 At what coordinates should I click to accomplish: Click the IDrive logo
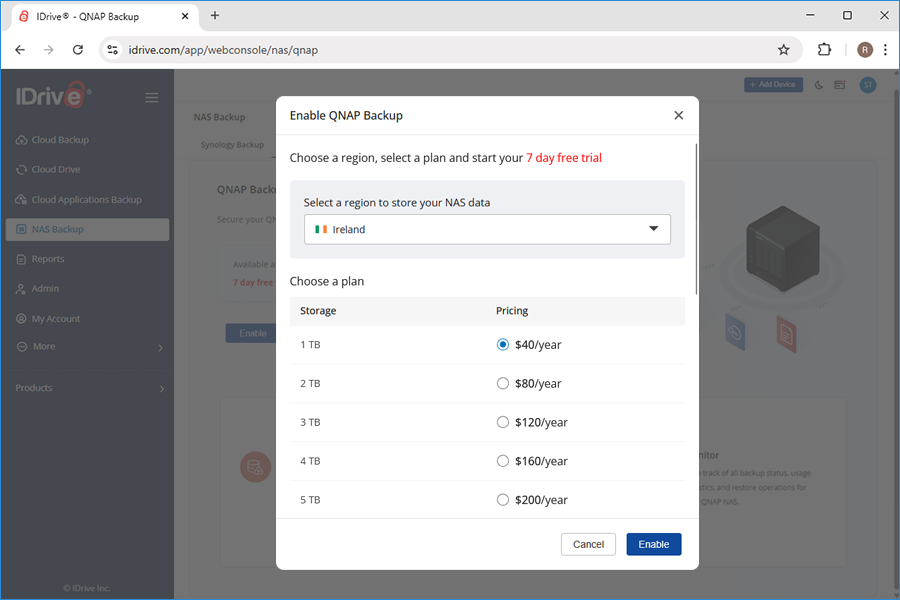tap(53, 95)
